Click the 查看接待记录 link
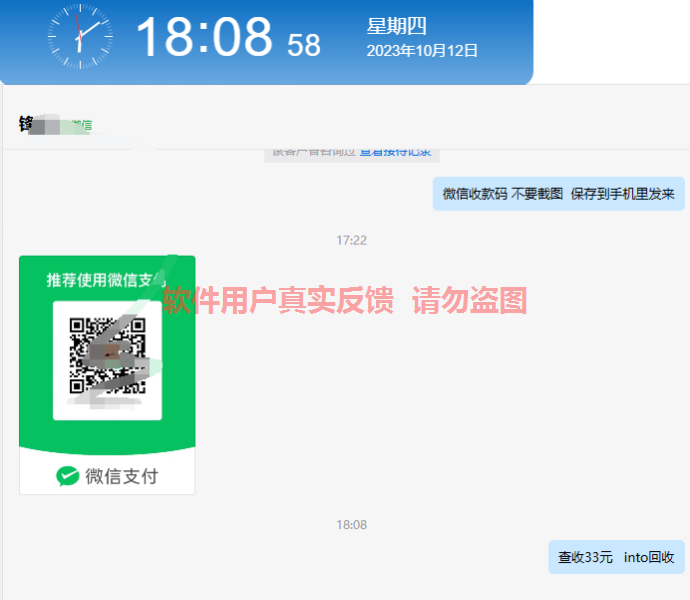Screen dimensions: 690x600 tap(395, 152)
